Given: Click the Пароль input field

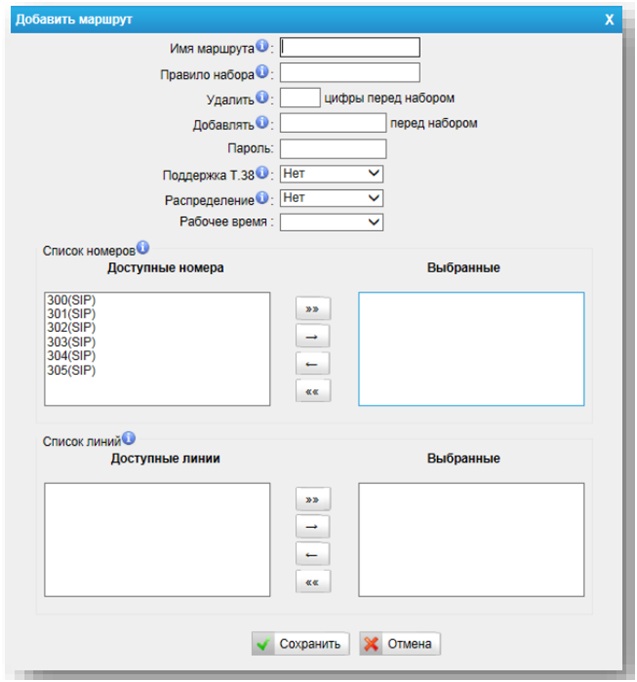Looking at the screenshot, I should [333, 148].
